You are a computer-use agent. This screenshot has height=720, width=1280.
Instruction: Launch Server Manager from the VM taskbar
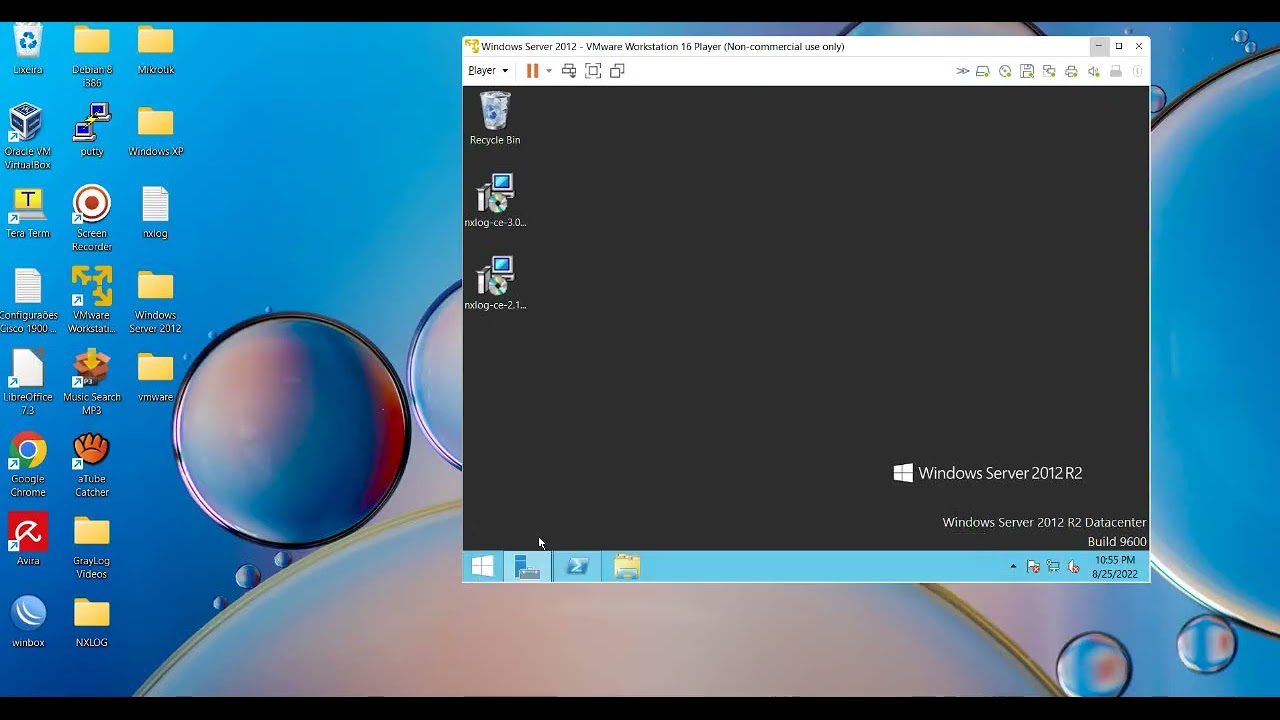(527, 567)
